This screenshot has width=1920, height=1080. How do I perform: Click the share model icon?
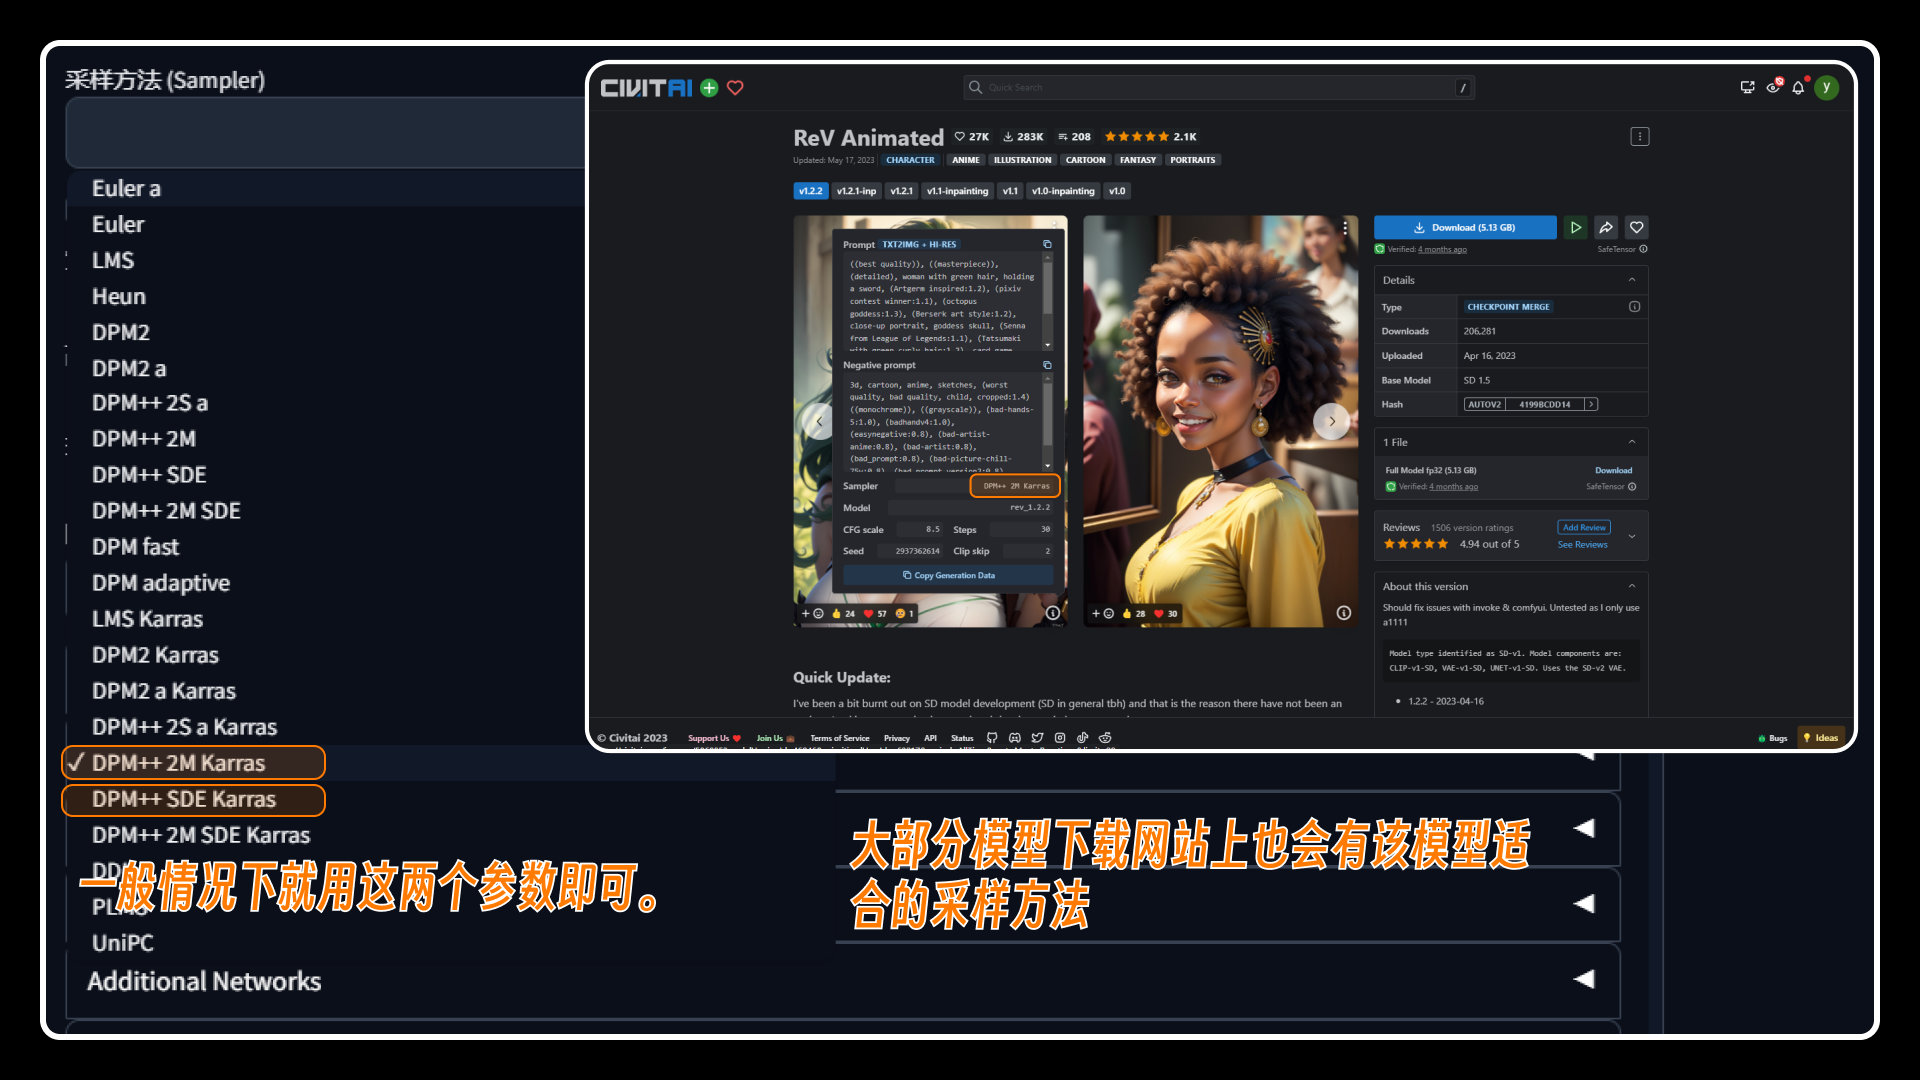coord(1606,227)
